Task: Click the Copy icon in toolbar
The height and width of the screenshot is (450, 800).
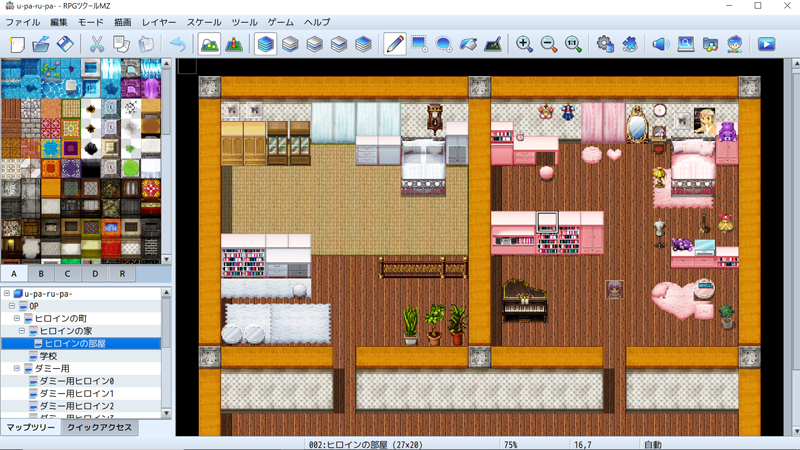Action: (x=121, y=44)
